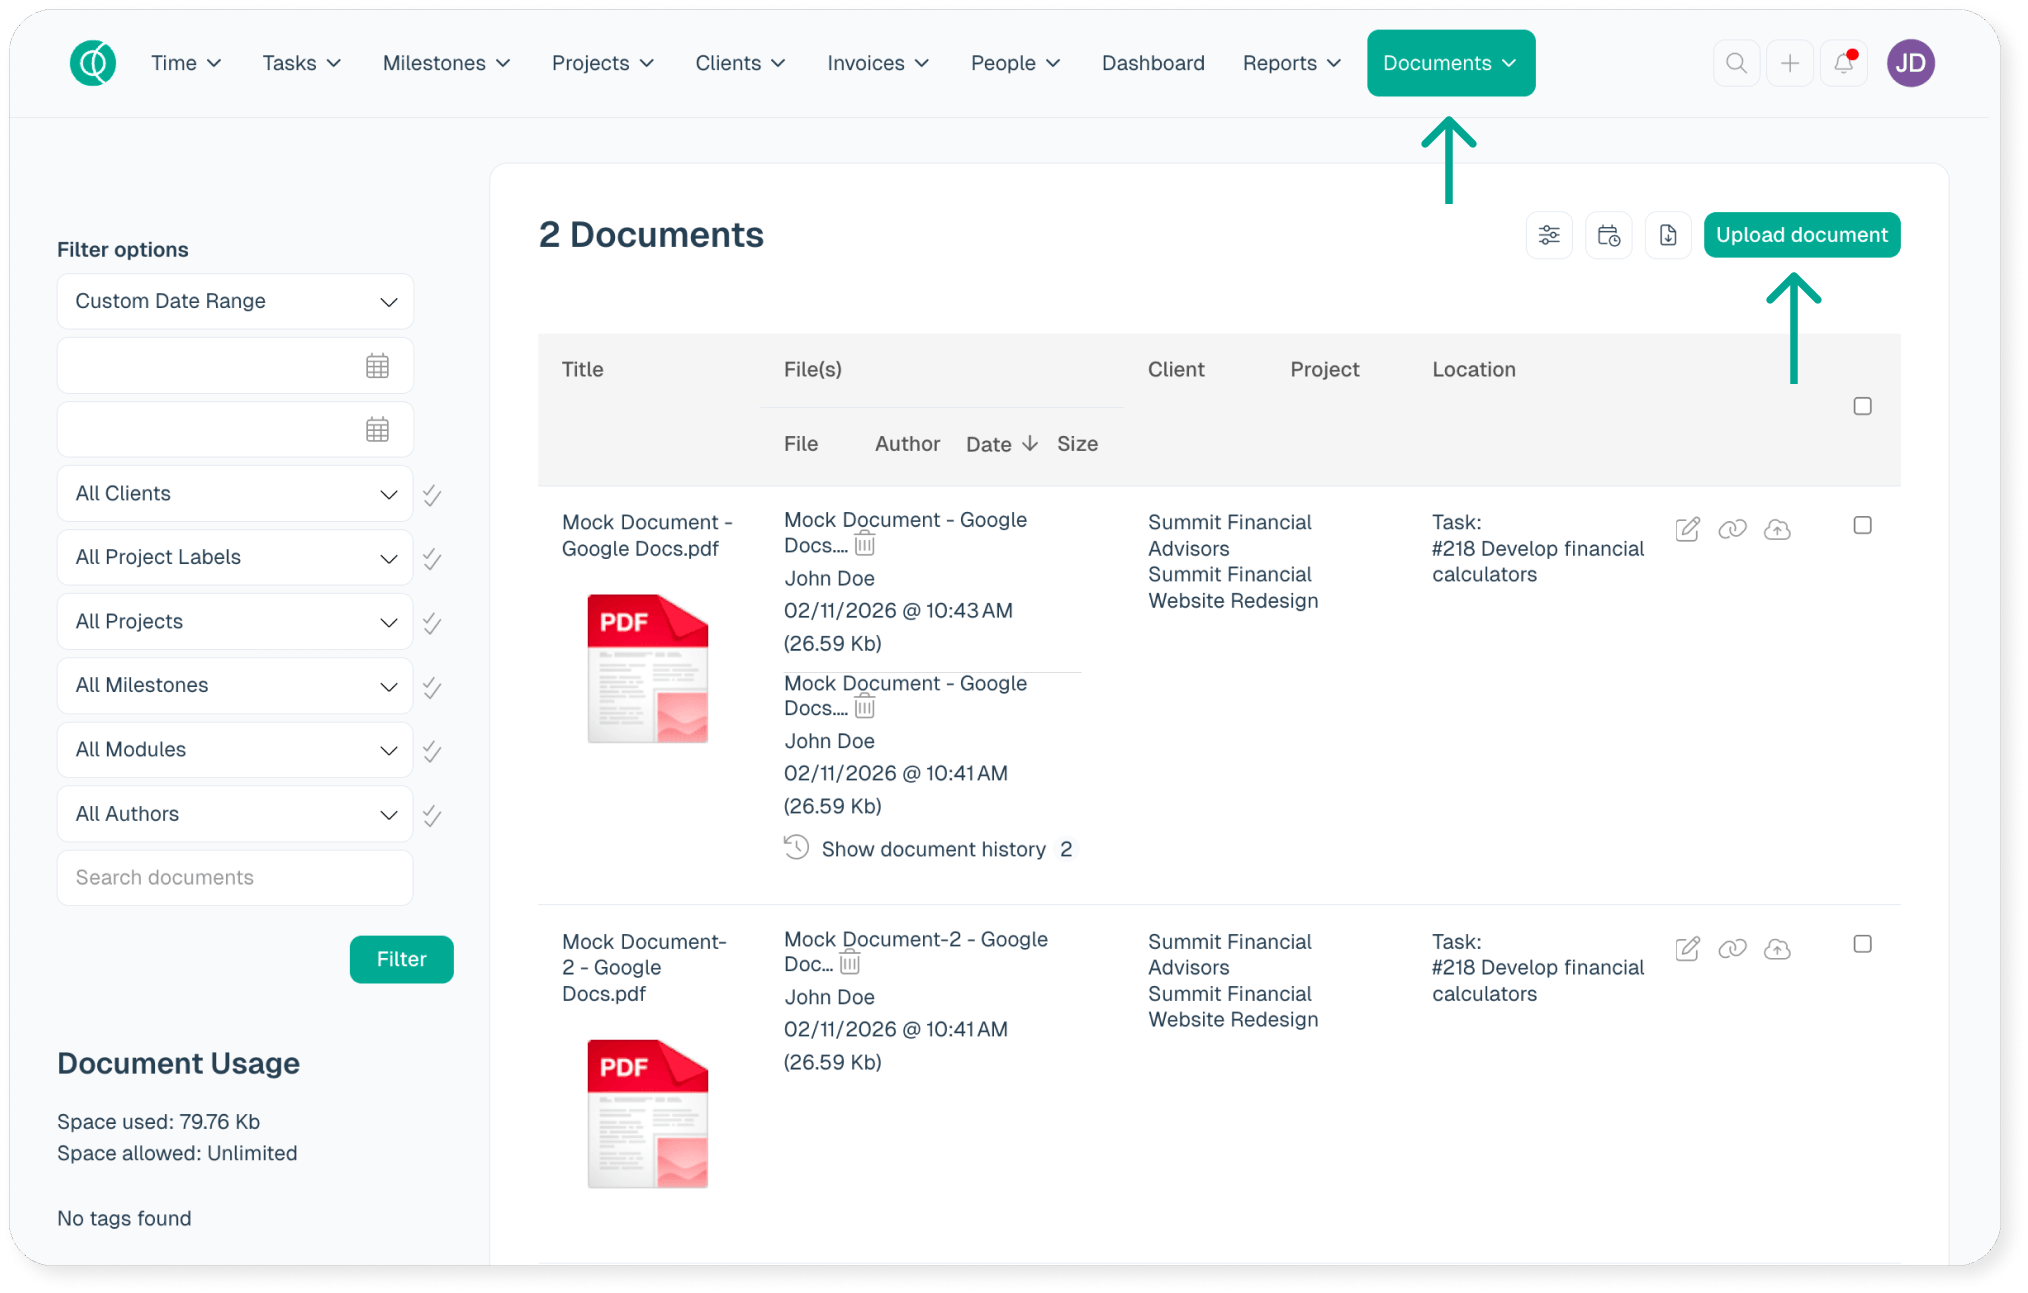Click the Upload document button
The width and height of the screenshot is (2028, 1293).
click(x=1801, y=235)
